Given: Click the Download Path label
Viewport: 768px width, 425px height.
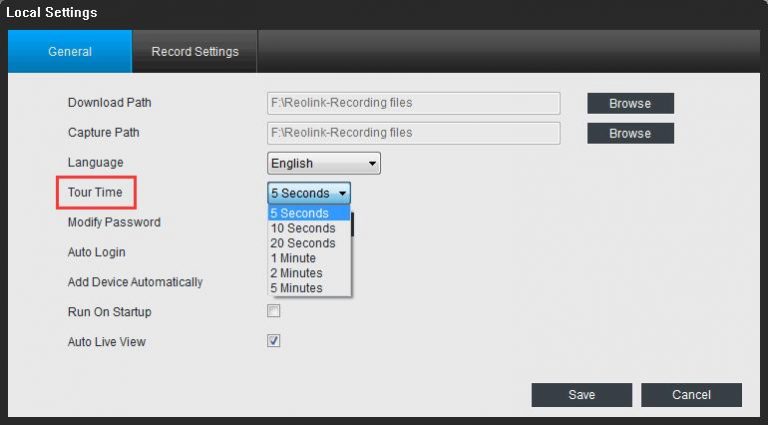Looking at the screenshot, I should (x=110, y=103).
